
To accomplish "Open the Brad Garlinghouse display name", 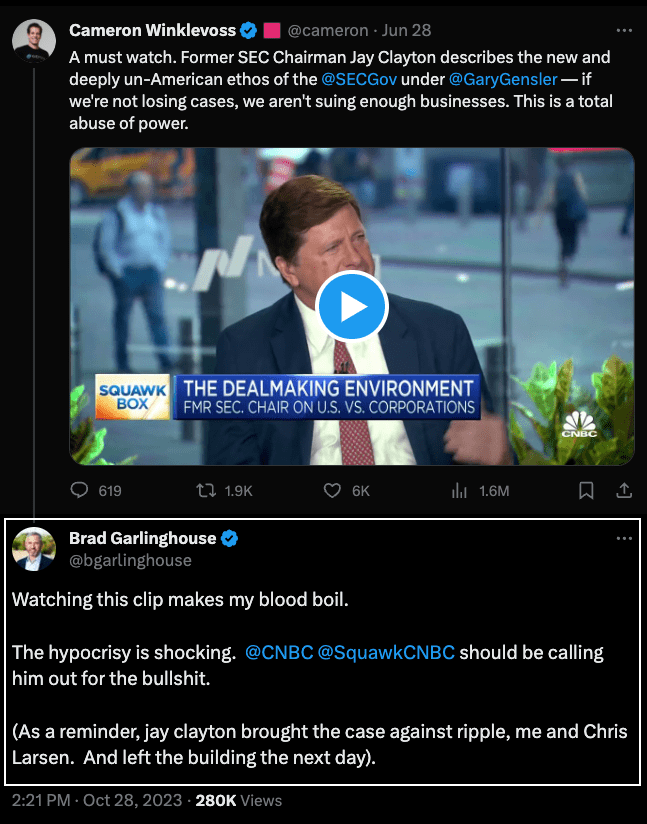I will (142, 538).
